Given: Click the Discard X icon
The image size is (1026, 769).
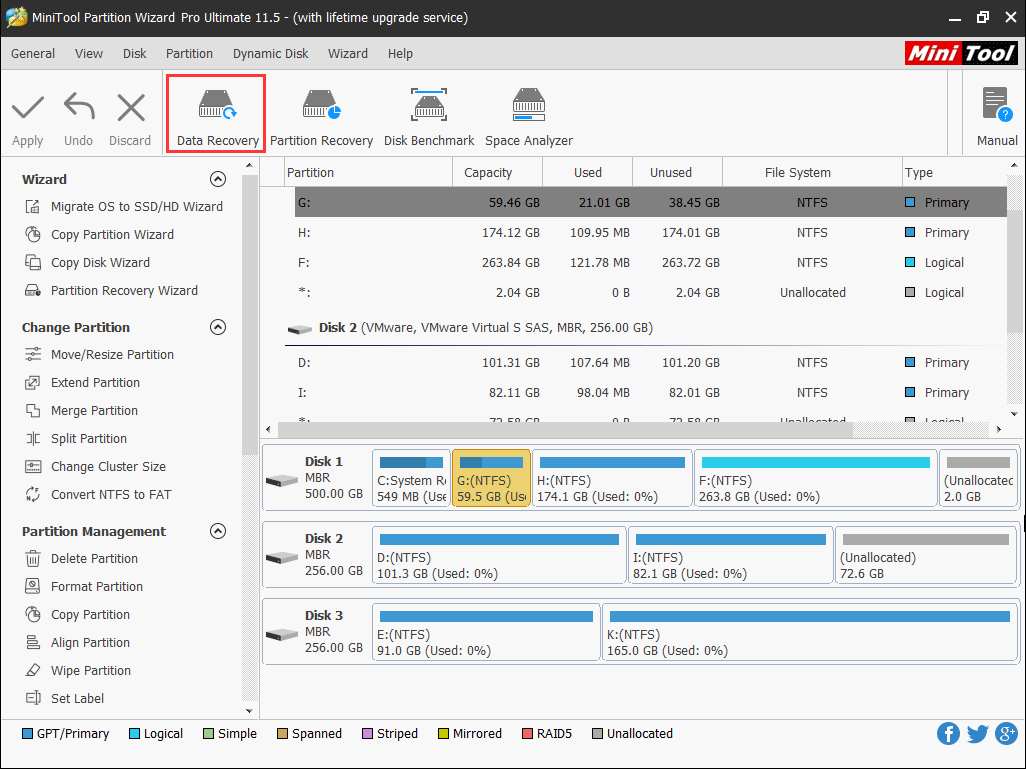Looking at the screenshot, I should pos(130,107).
